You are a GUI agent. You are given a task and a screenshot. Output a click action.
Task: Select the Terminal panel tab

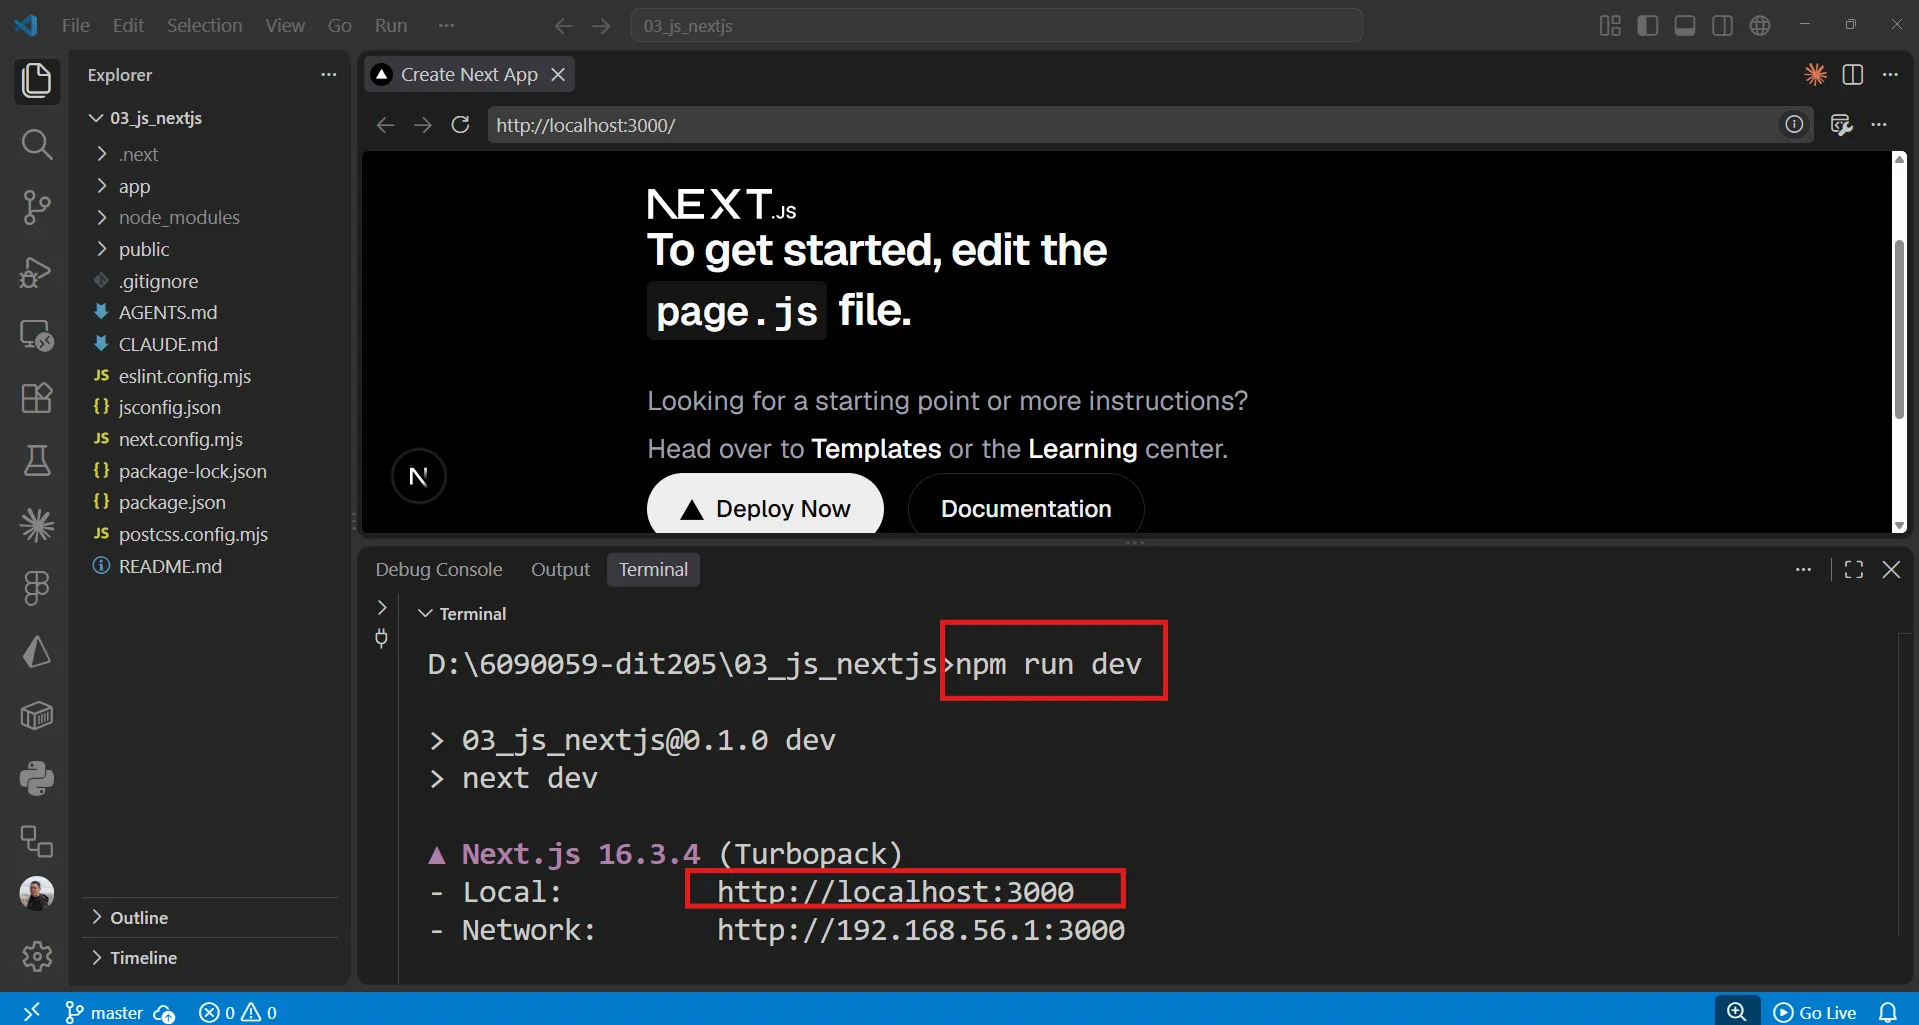pyautogui.click(x=653, y=569)
